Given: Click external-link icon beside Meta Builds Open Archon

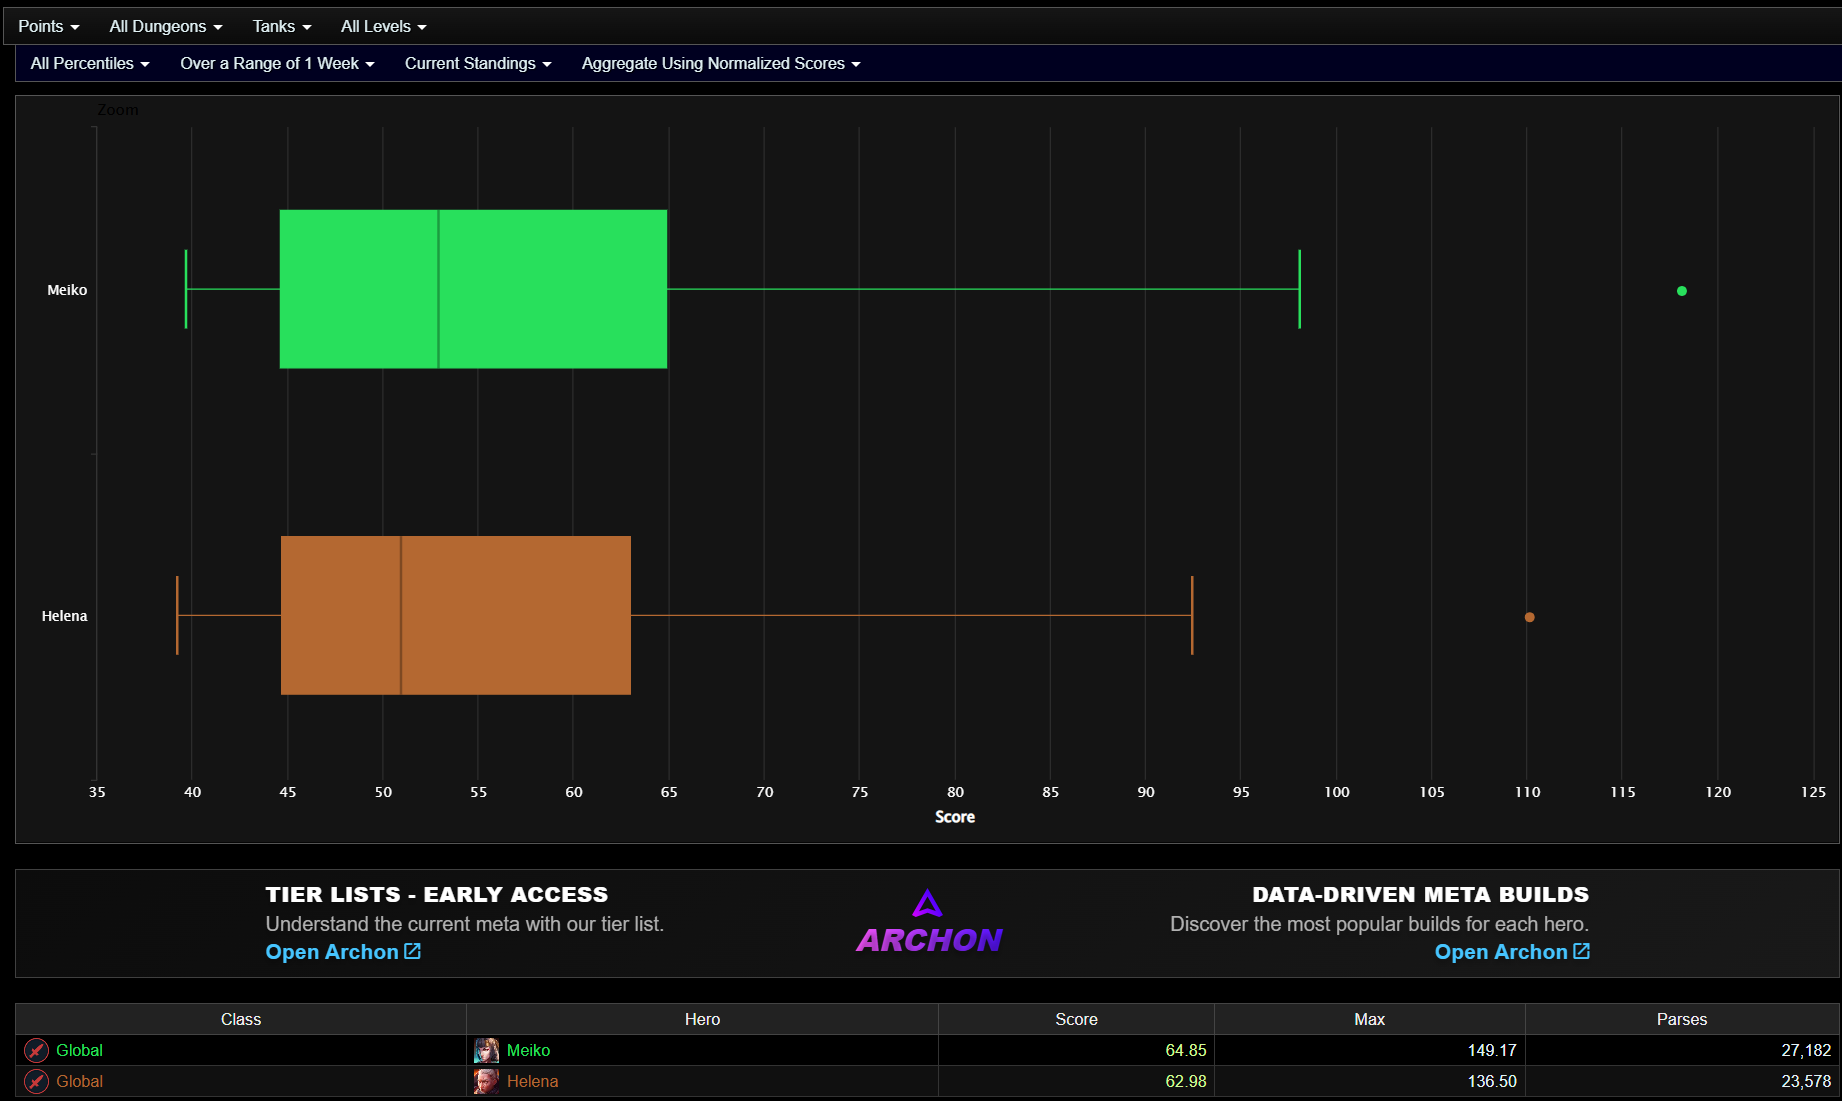Looking at the screenshot, I should point(1581,951).
